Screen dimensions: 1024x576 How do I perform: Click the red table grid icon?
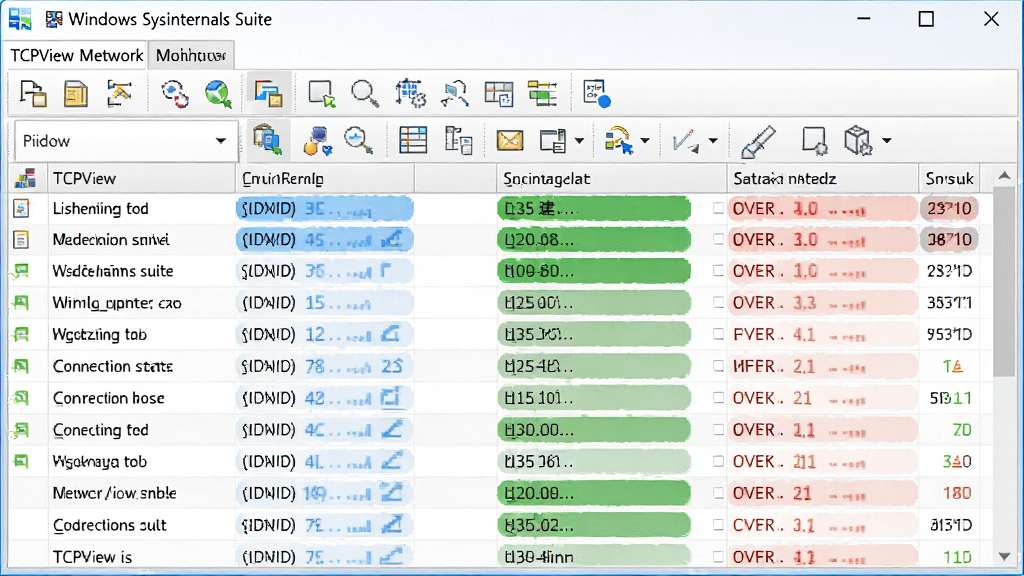click(413, 140)
